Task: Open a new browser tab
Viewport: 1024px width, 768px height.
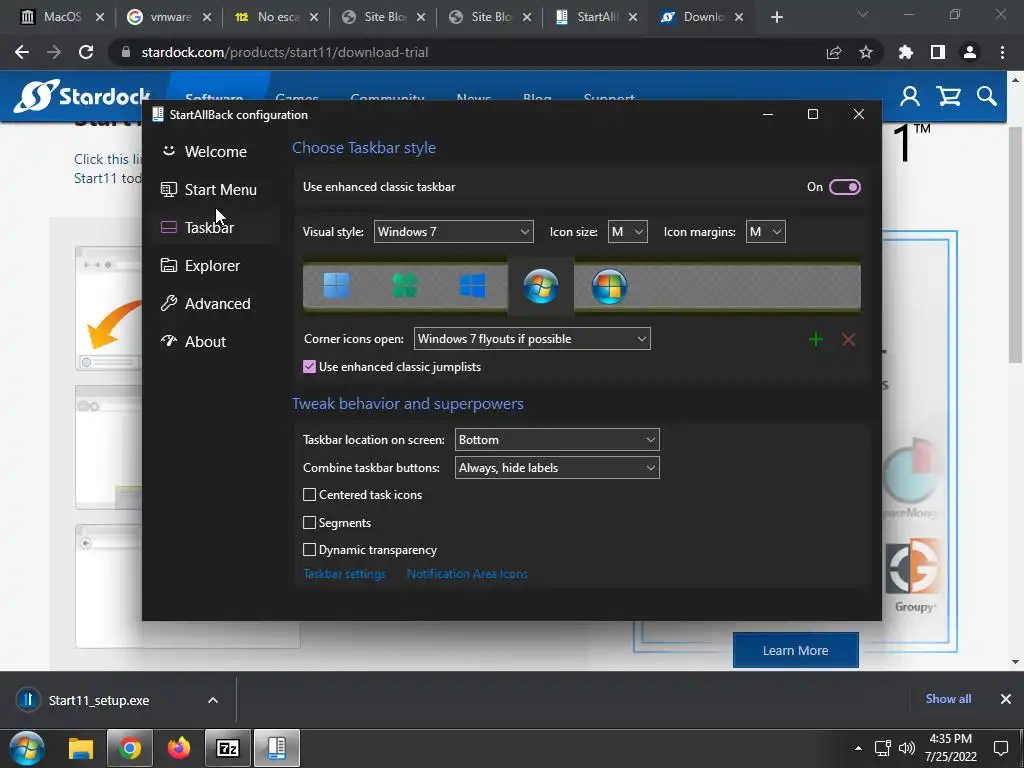Action: tap(776, 17)
